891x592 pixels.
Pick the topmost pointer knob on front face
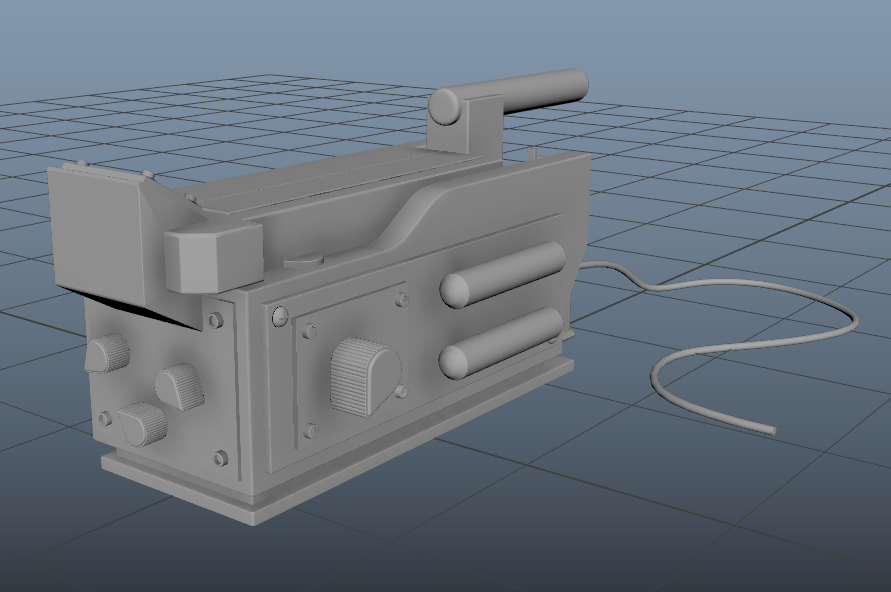coord(107,353)
